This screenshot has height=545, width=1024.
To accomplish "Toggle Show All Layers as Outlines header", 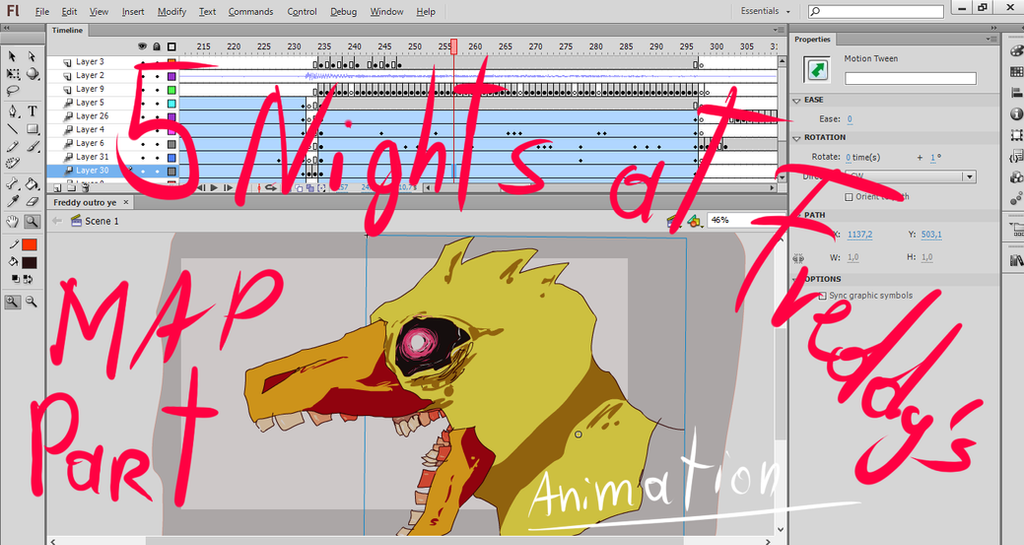I will tap(171, 46).
